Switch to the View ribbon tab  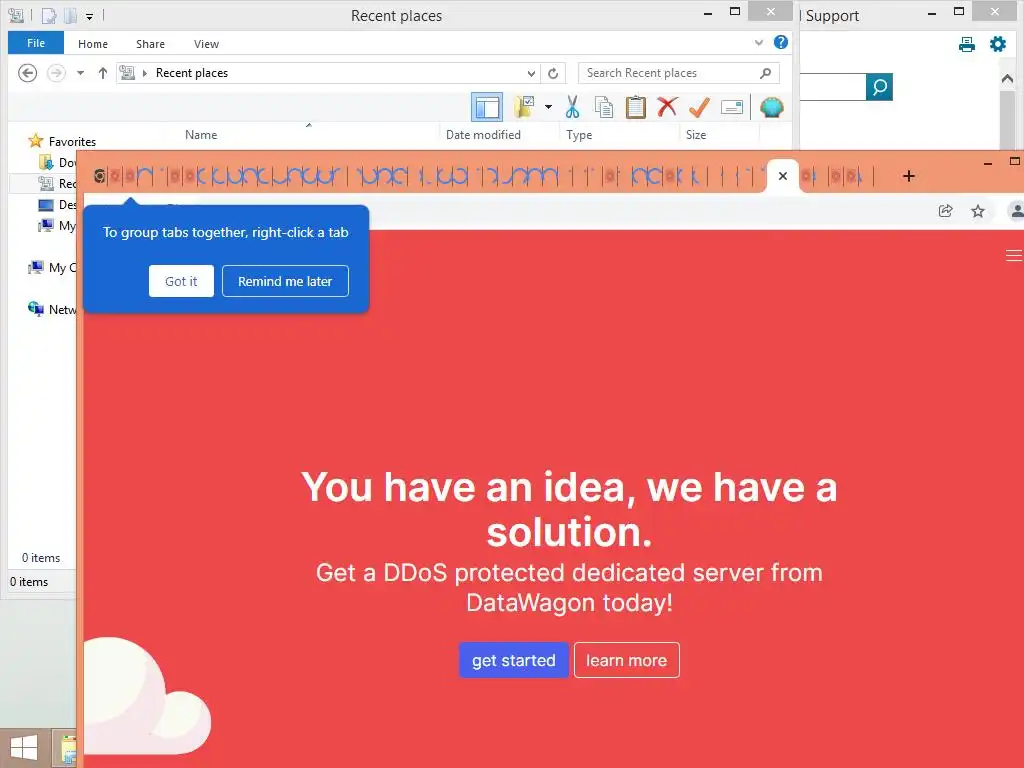[206, 44]
